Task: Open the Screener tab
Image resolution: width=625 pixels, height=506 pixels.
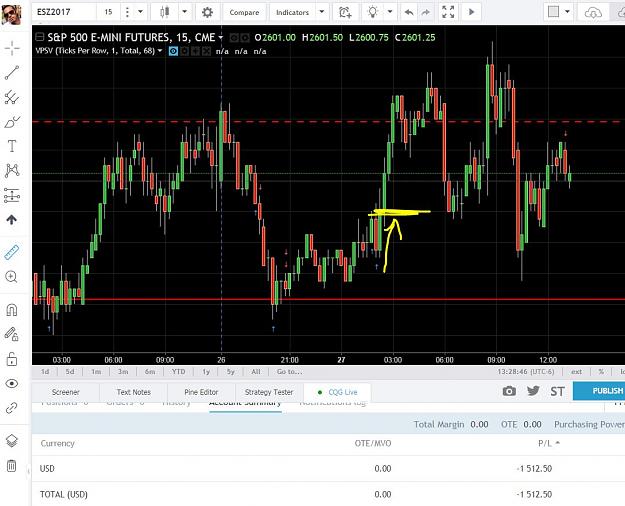Action: tap(66, 392)
